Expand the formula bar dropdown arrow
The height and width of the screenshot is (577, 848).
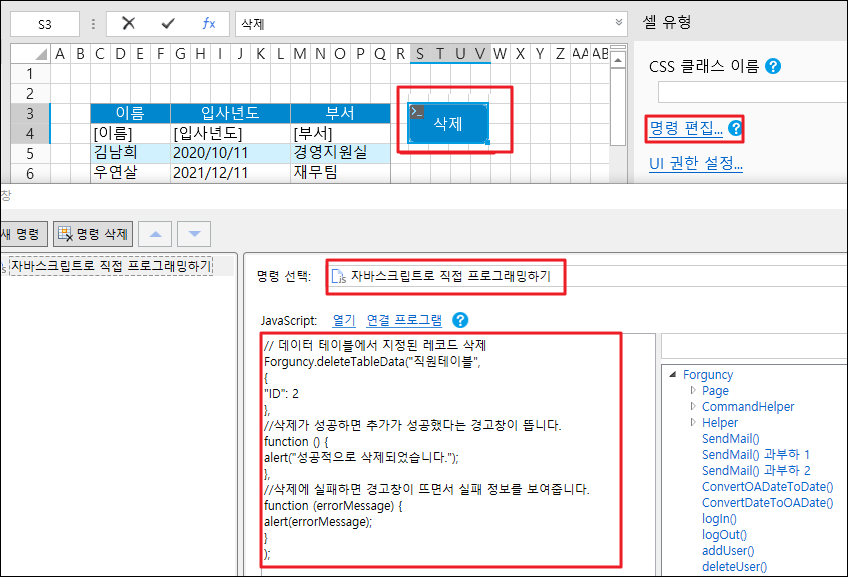(x=618, y=23)
